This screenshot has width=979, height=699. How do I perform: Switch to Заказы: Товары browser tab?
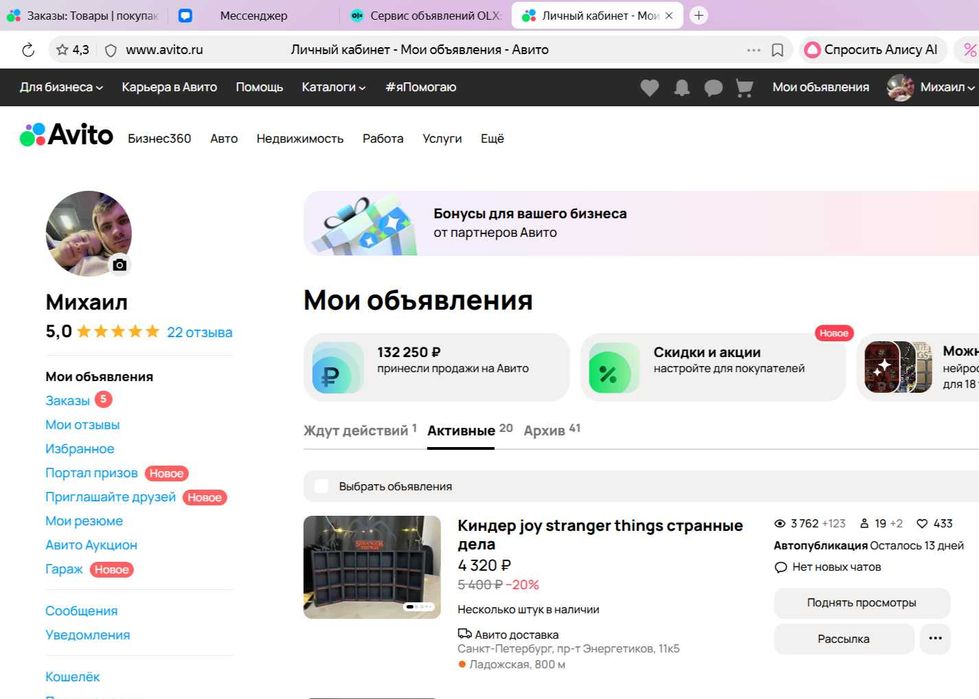click(x=83, y=16)
